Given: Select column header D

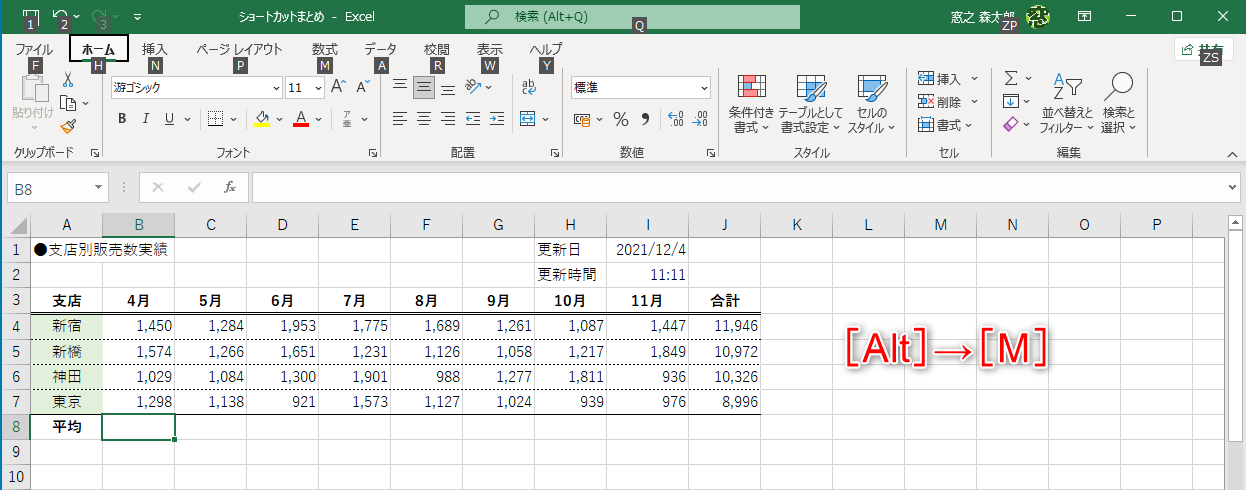Looking at the screenshot, I should coord(282,225).
